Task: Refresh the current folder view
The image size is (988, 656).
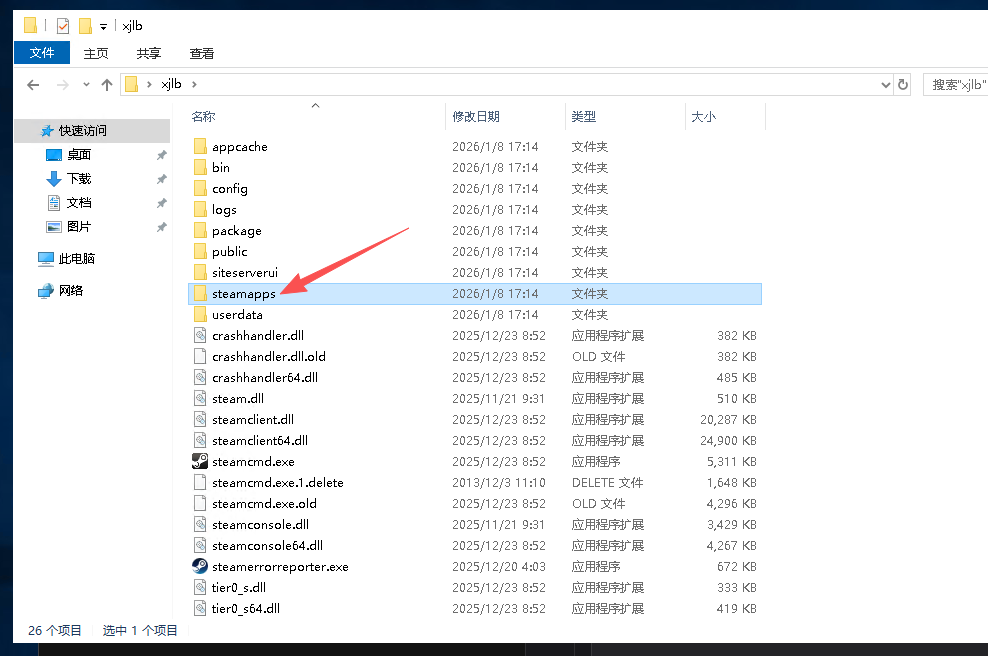Action: click(903, 85)
